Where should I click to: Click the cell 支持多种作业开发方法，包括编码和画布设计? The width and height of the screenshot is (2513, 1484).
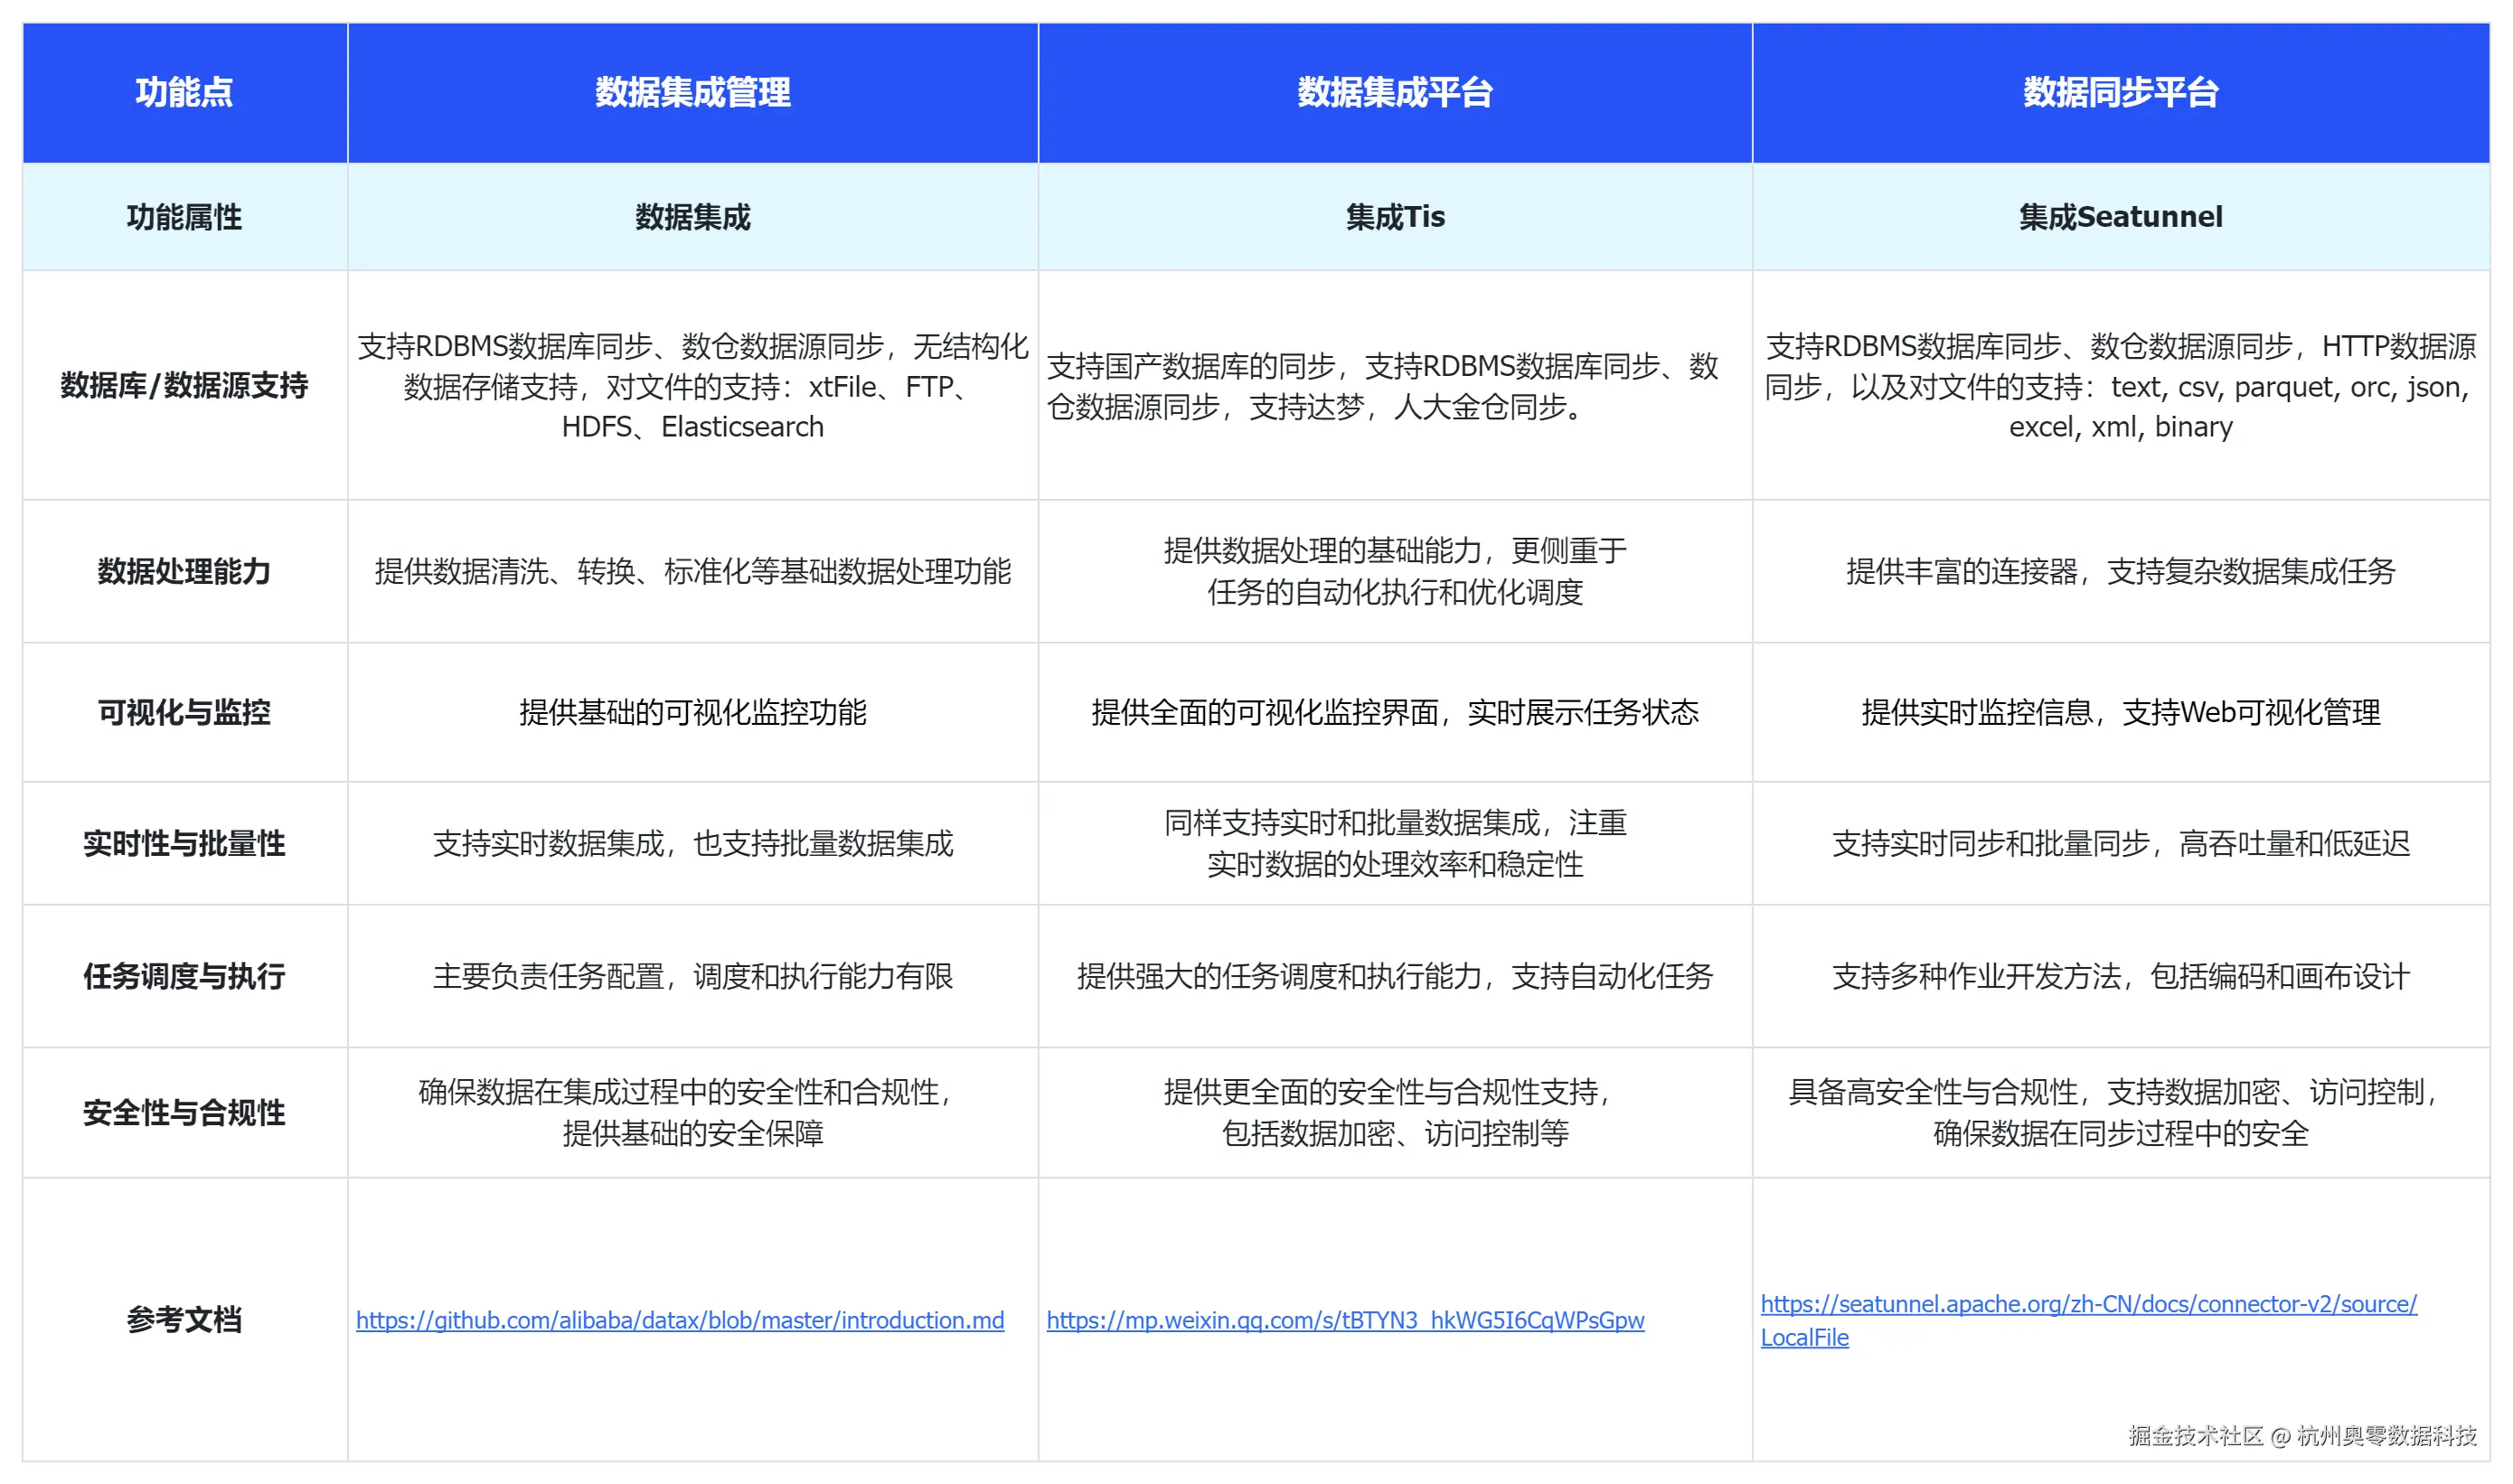2121,976
